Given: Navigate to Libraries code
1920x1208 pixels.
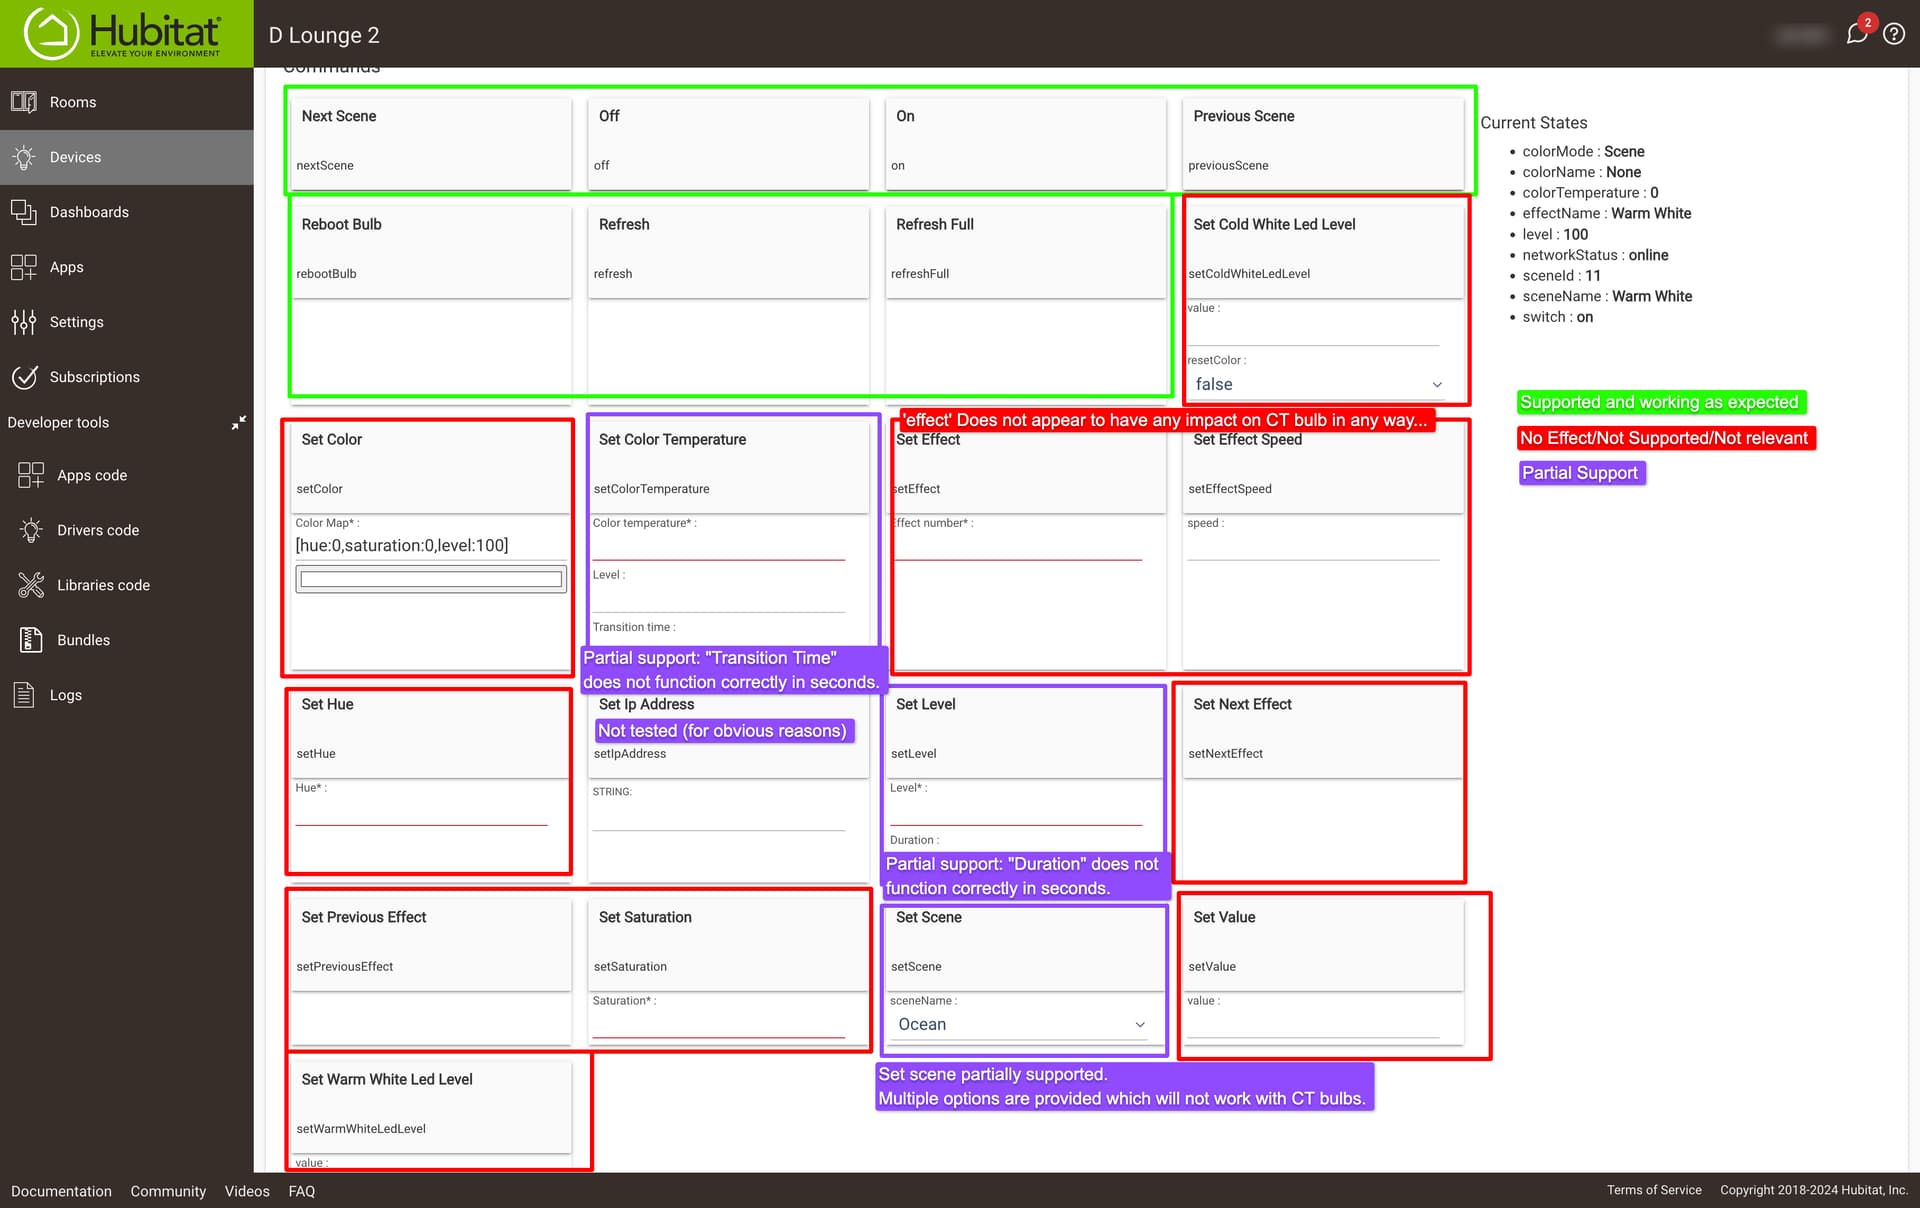Looking at the screenshot, I should [103, 585].
